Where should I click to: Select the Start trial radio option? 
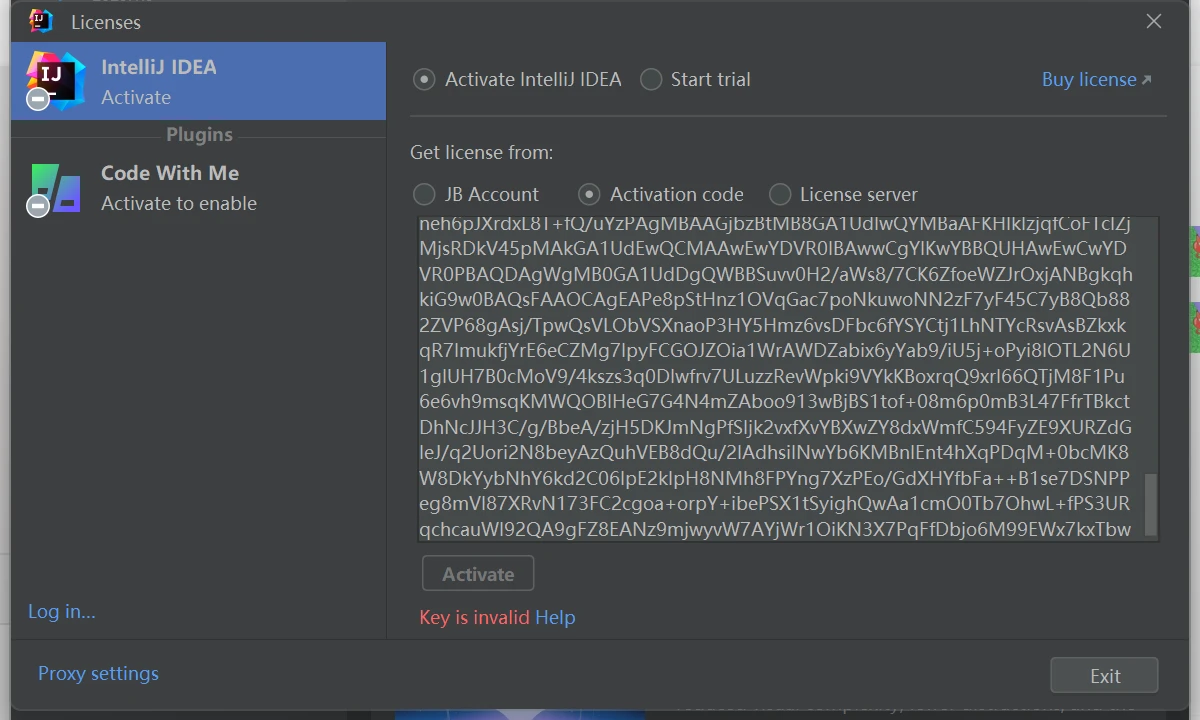[x=695, y=79]
